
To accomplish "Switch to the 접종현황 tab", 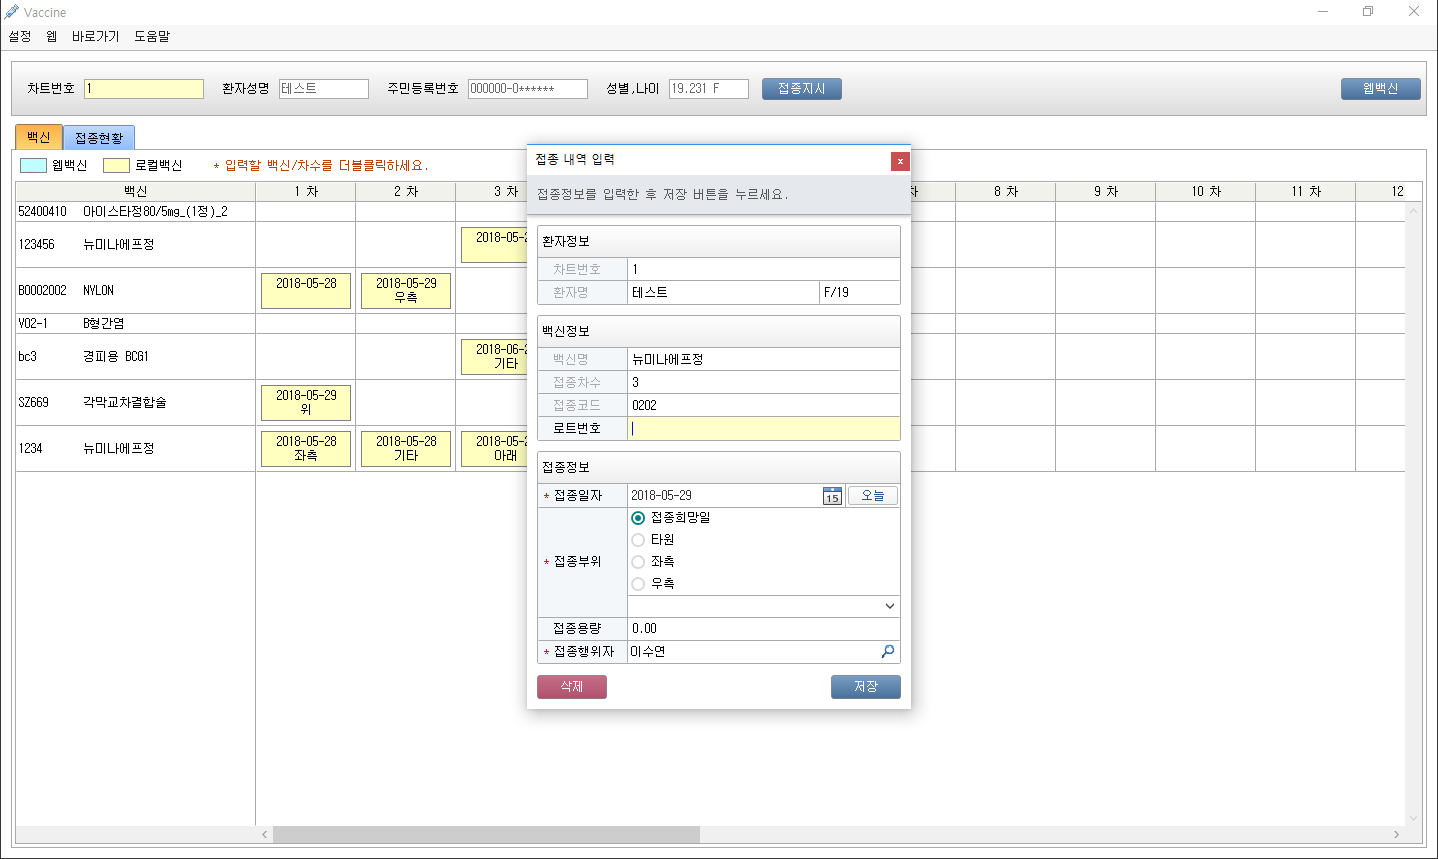I will pos(99,138).
